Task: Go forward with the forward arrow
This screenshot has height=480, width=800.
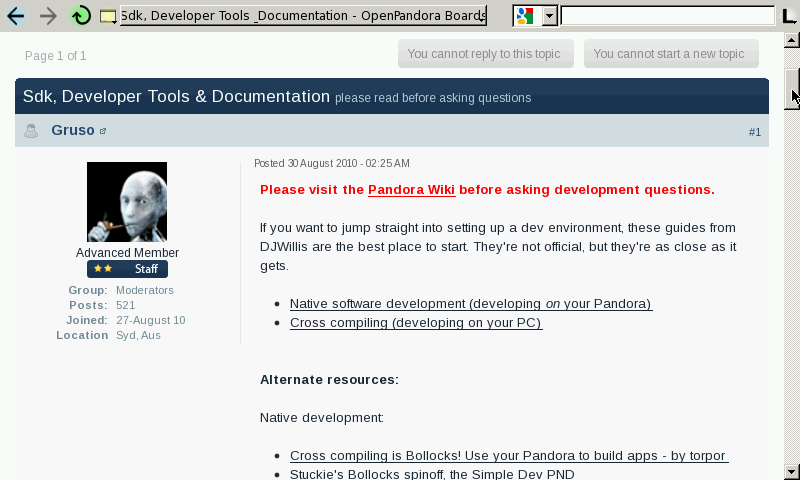Action: (x=48, y=16)
